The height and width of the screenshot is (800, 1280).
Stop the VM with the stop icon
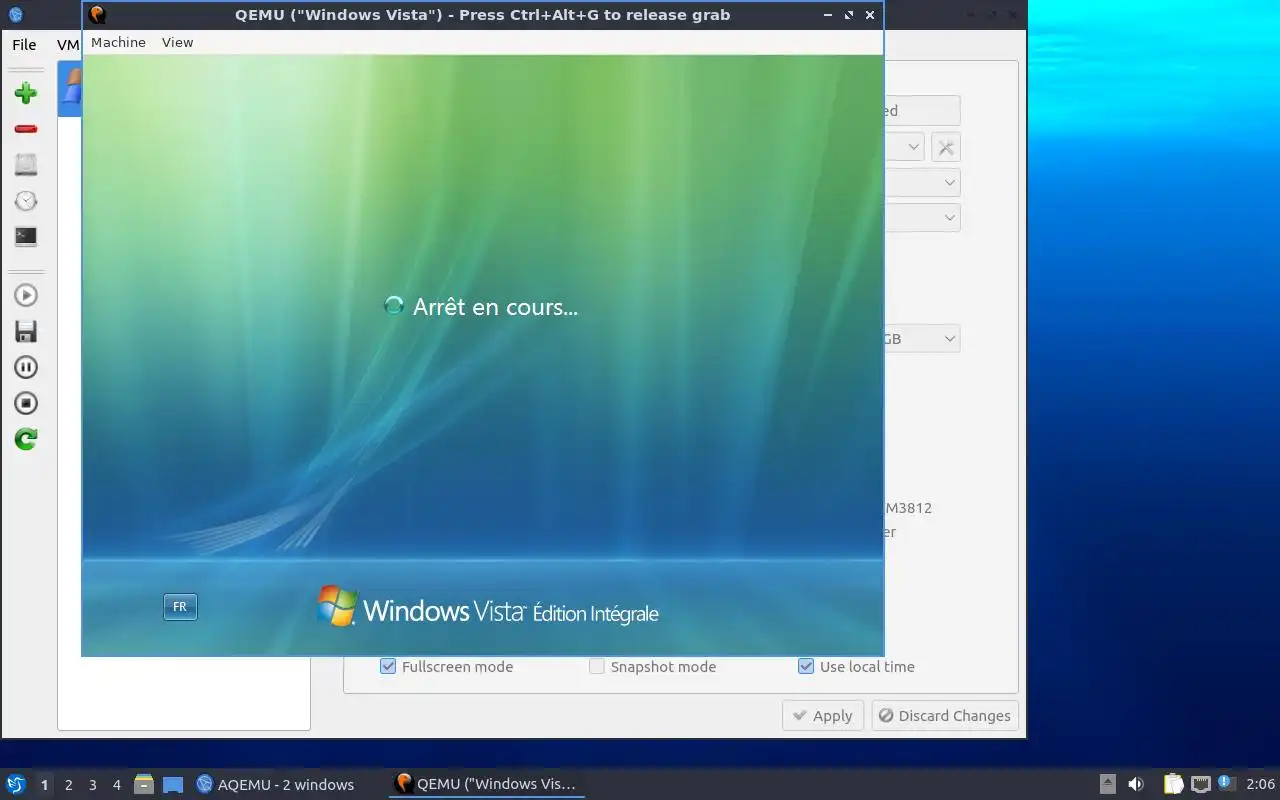(26, 403)
